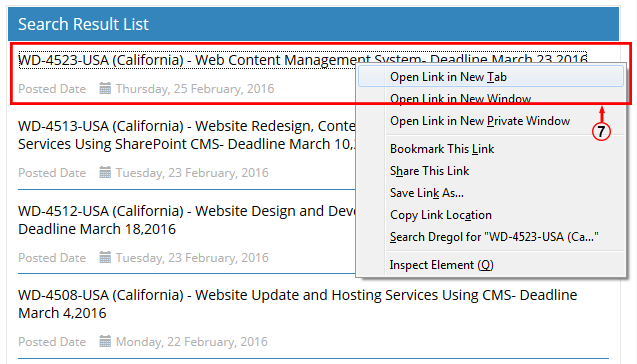Screen dimensions: 637x364
Task: Open WD-4512-USA Website Design and Development link
Action: [x=187, y=220]
